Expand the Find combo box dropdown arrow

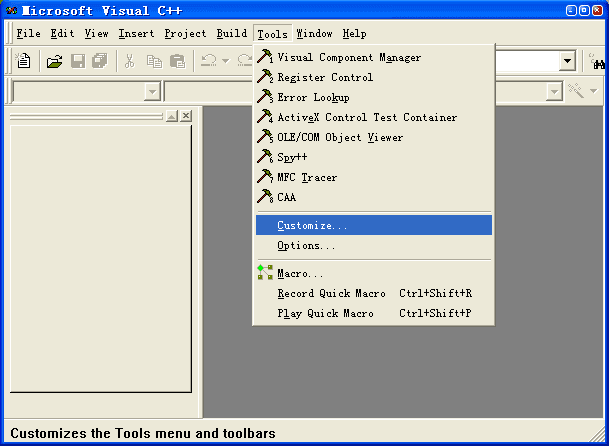567,61
